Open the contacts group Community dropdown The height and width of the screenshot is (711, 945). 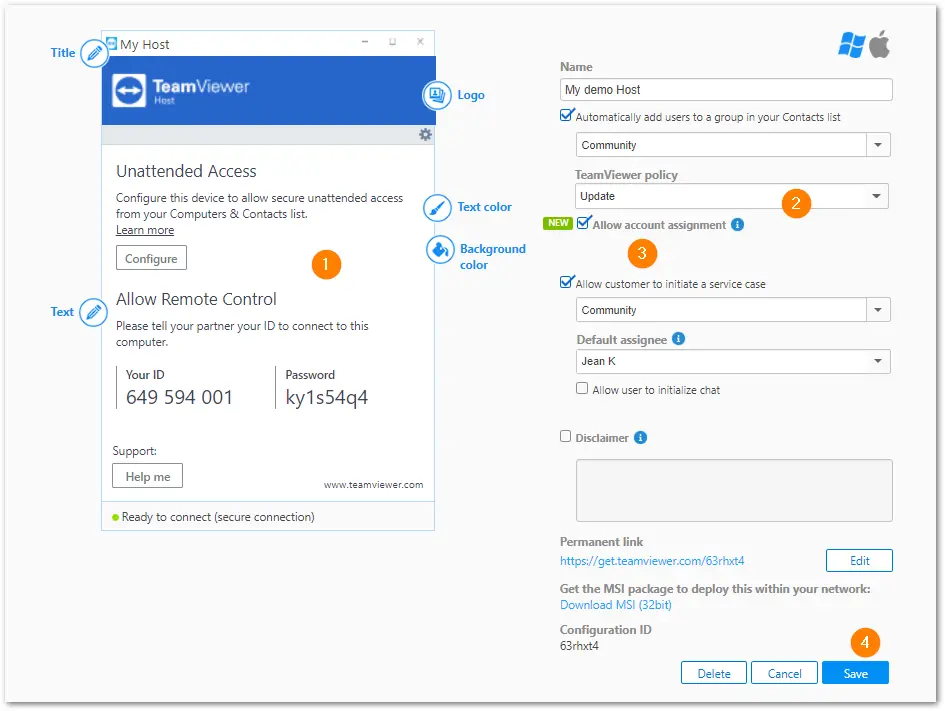[733, 145]
